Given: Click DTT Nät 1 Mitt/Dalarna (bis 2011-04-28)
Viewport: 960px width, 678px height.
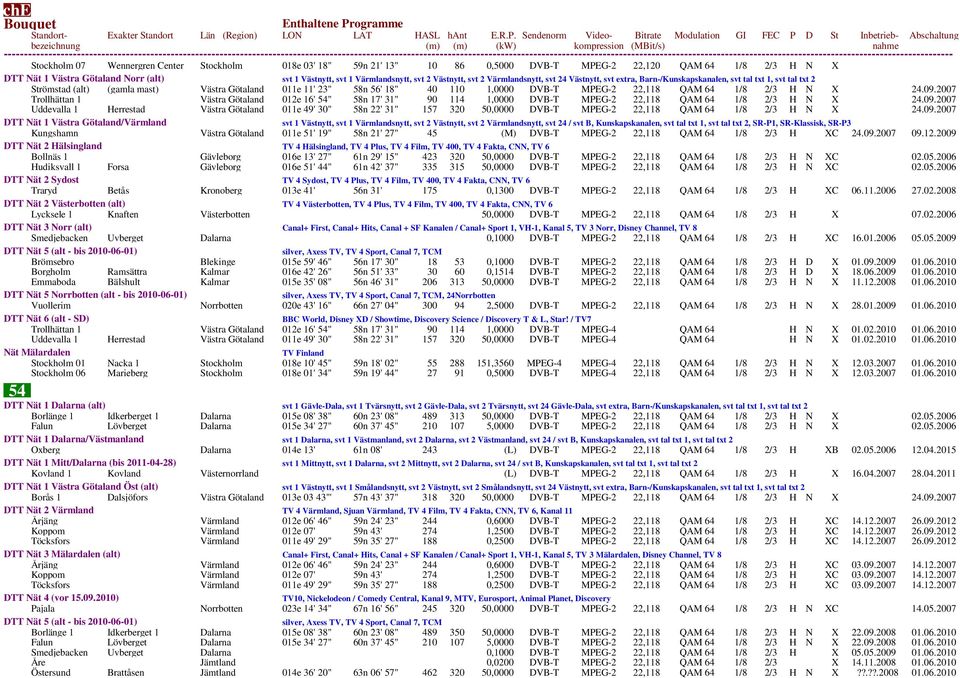Looking at the screenshot, I should (x=90, y=463).
